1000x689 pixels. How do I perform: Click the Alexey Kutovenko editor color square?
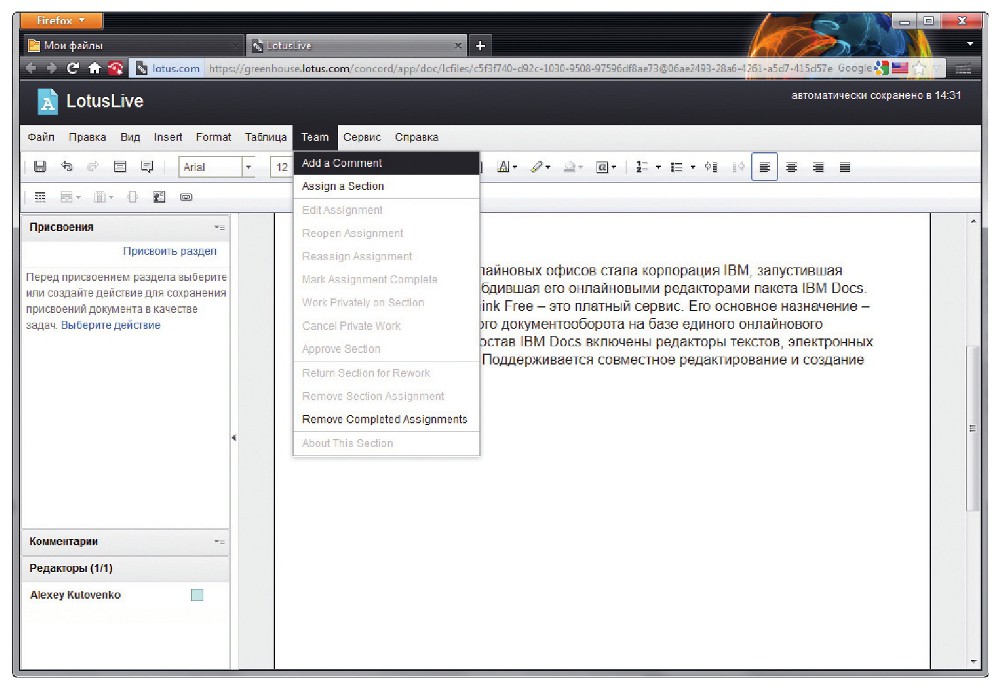197,595
